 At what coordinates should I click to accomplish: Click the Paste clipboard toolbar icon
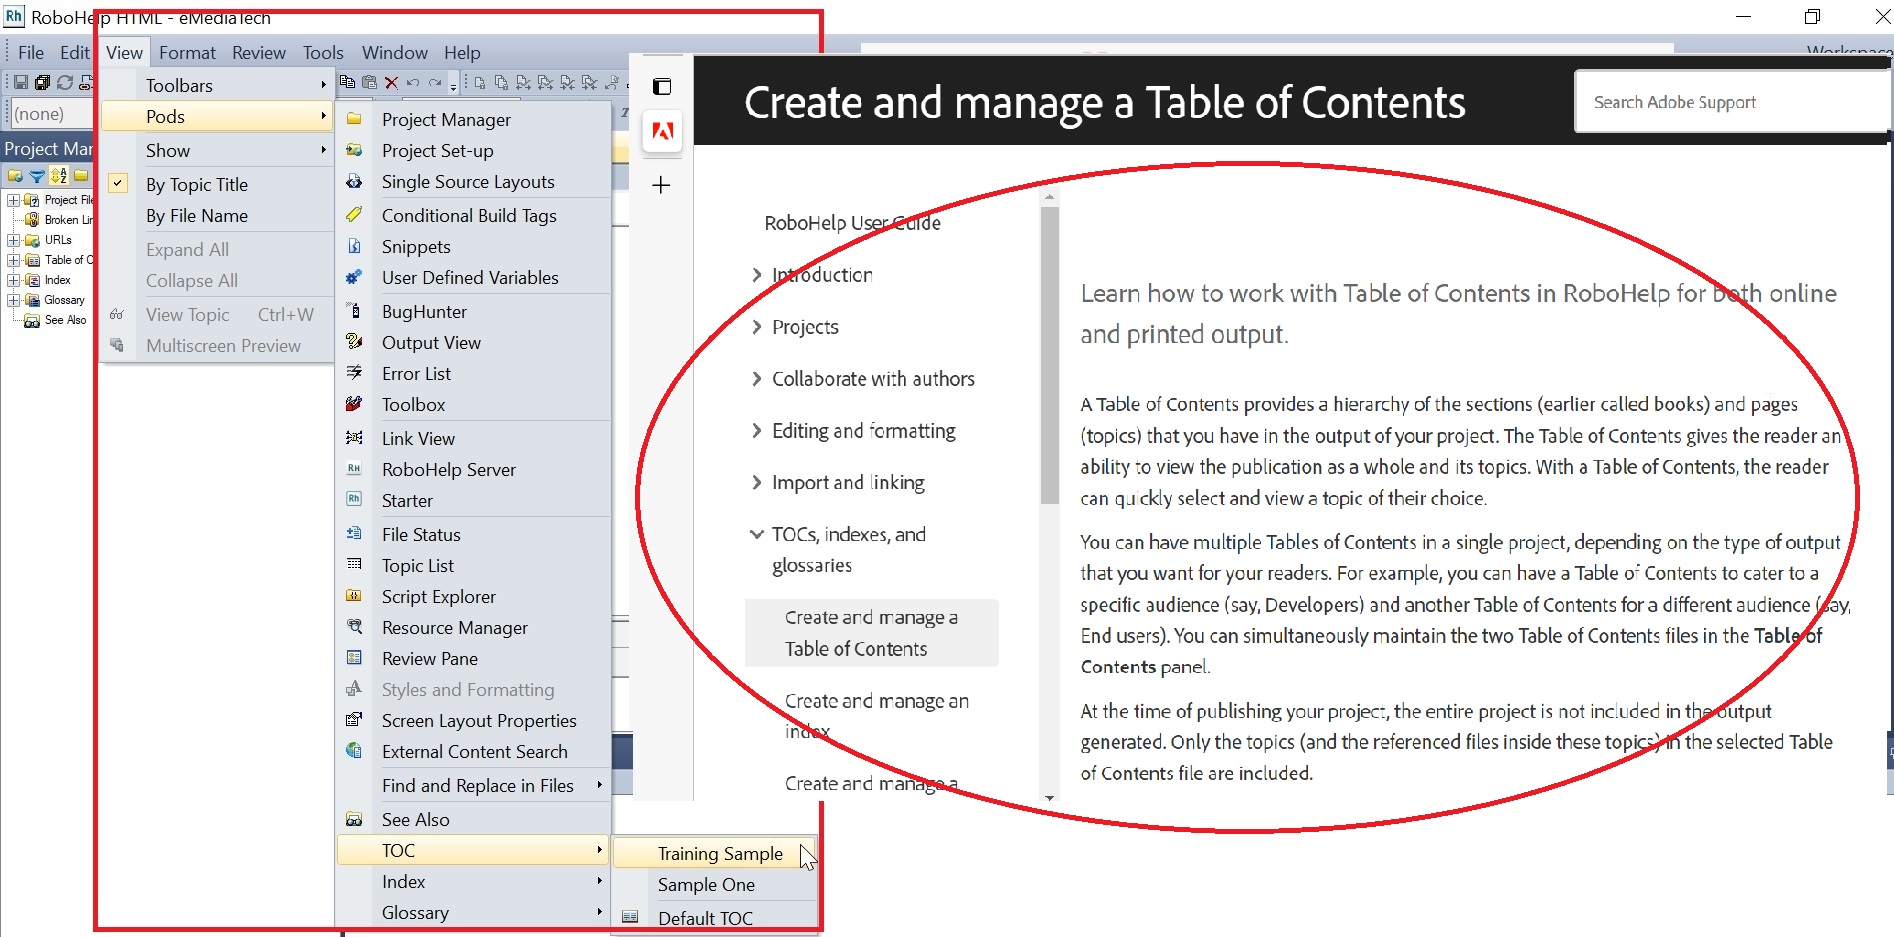point(369,82)
